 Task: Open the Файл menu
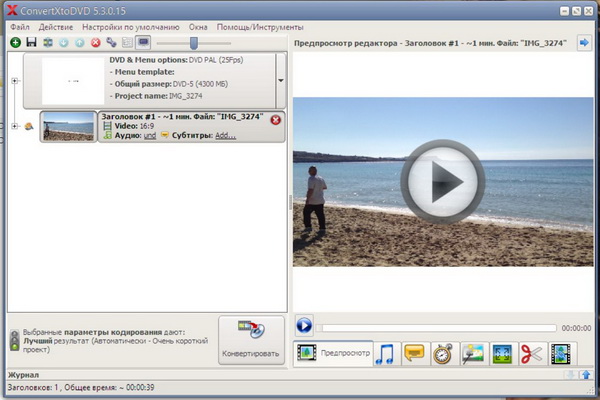pos(19,25)
